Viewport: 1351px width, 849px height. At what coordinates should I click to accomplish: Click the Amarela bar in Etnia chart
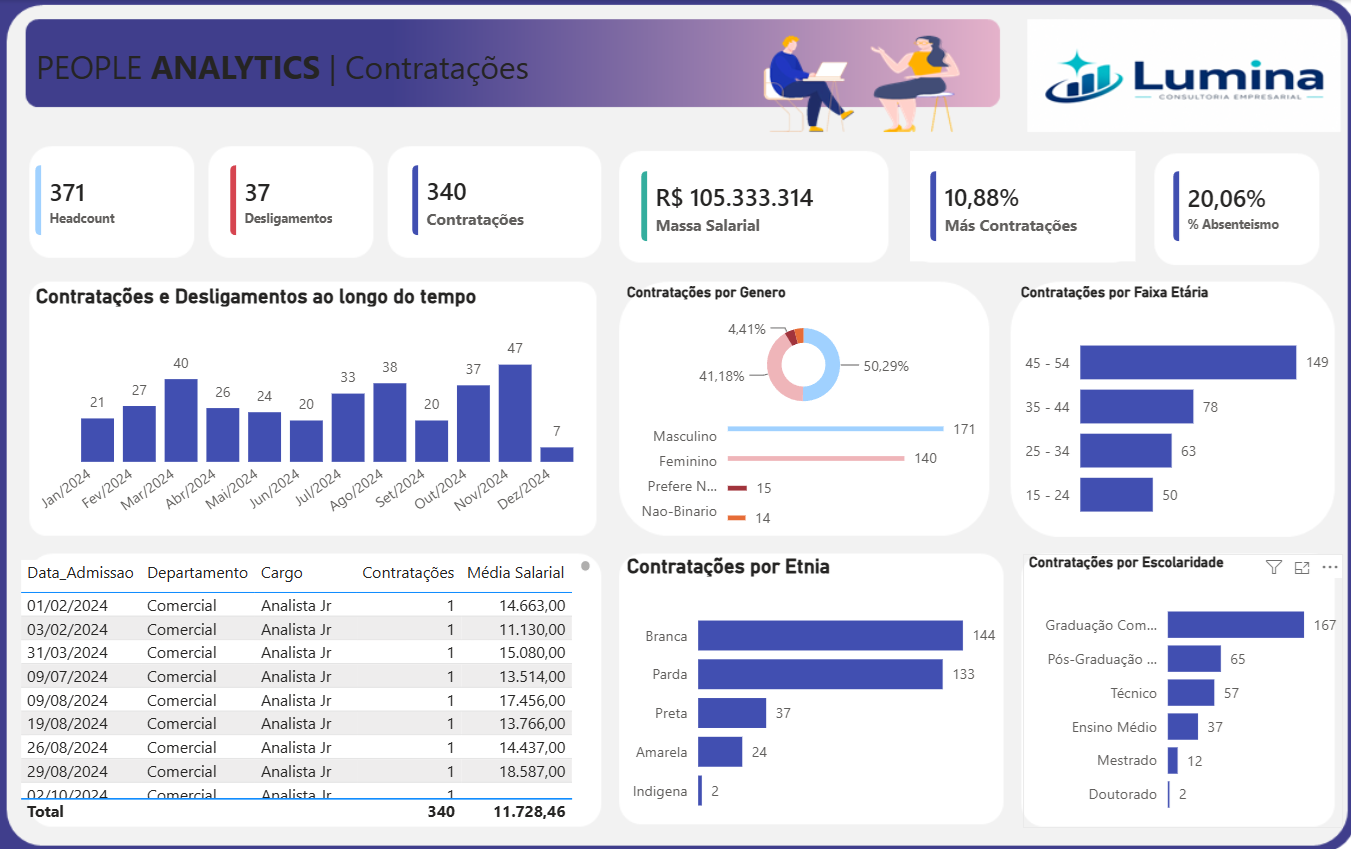coord(720,751)
